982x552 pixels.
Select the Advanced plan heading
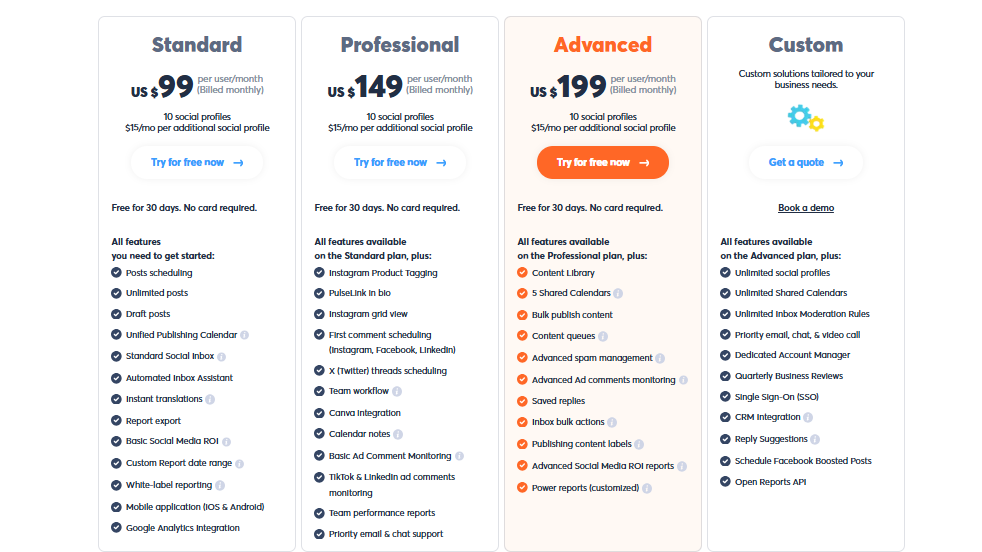point(603,45)
